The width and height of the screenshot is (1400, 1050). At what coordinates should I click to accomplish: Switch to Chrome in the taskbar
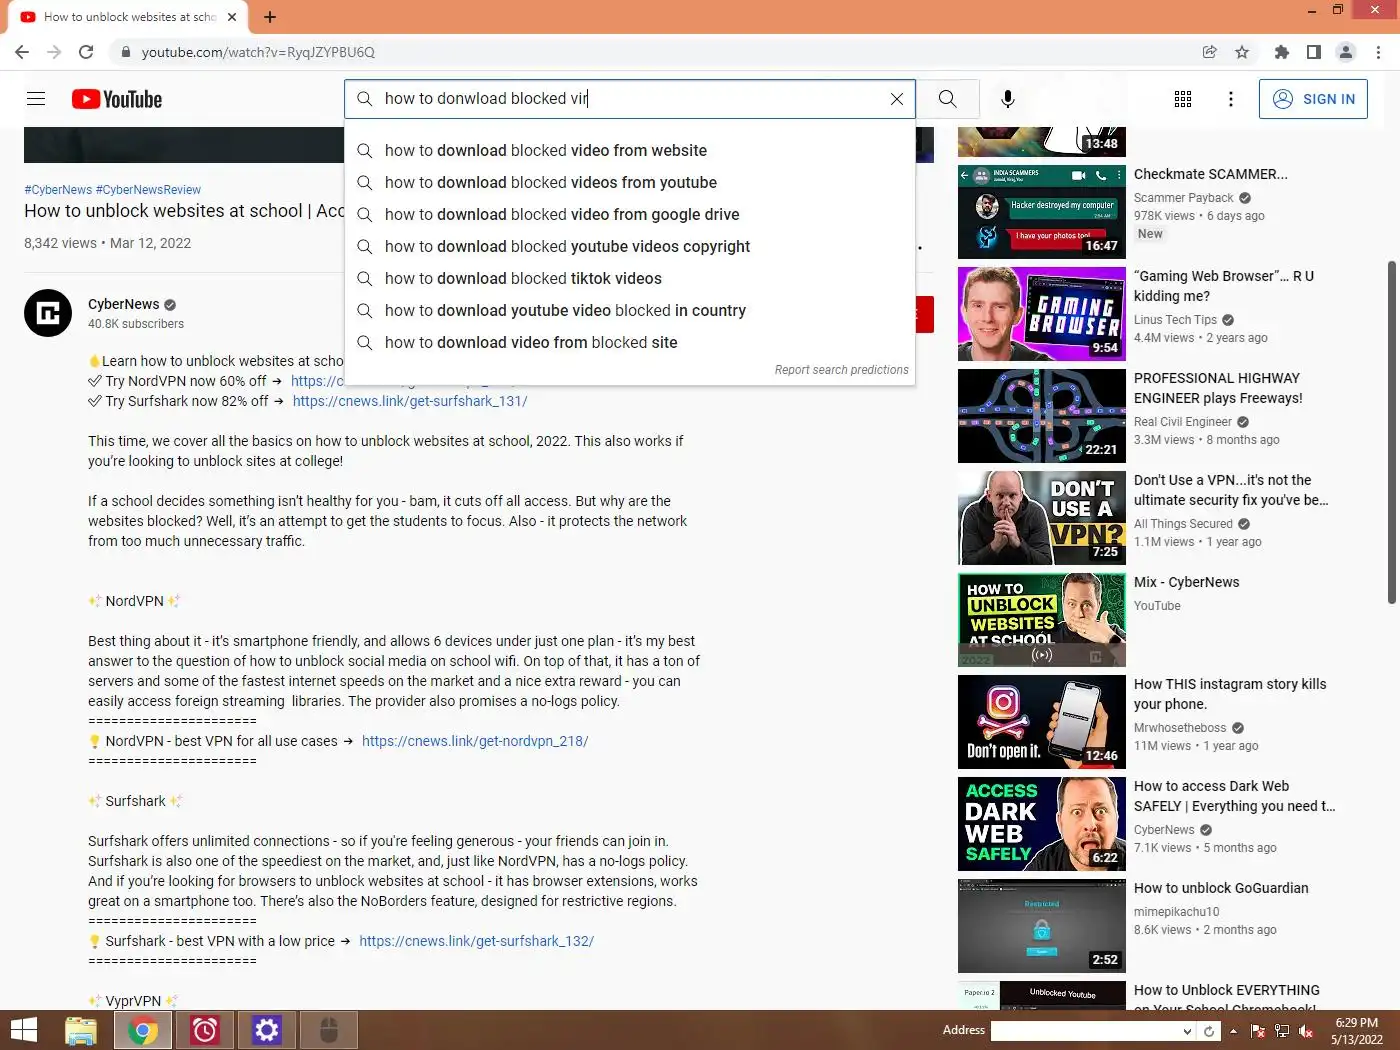pyautogui.click(x=143, y=1030)
